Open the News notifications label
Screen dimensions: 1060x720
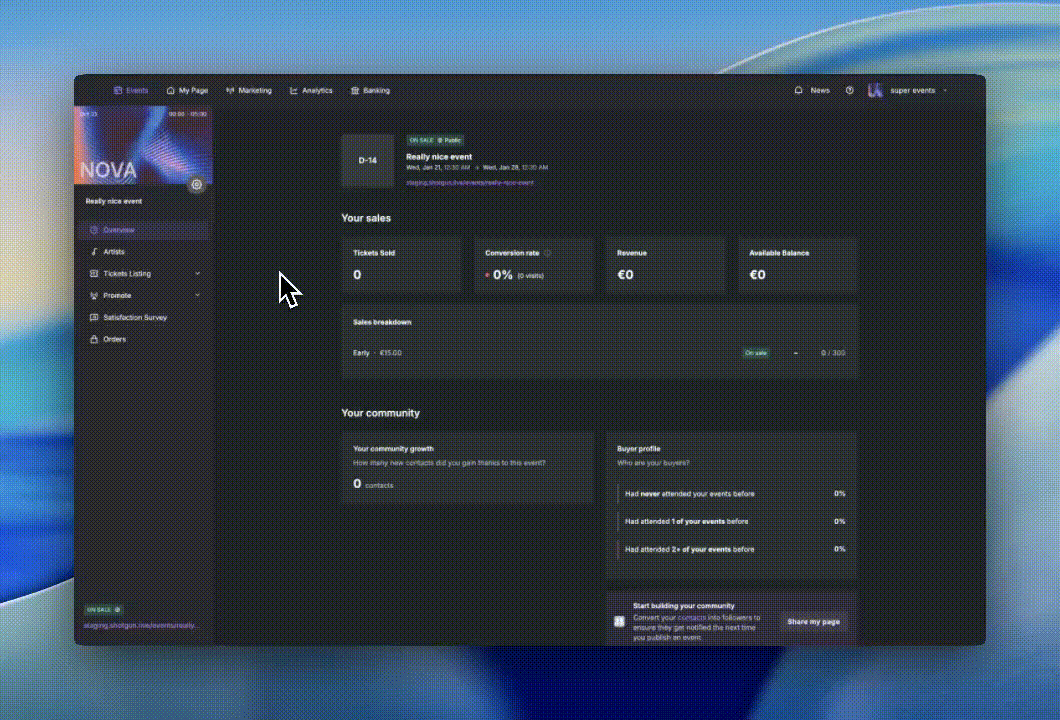coord(820,91)
